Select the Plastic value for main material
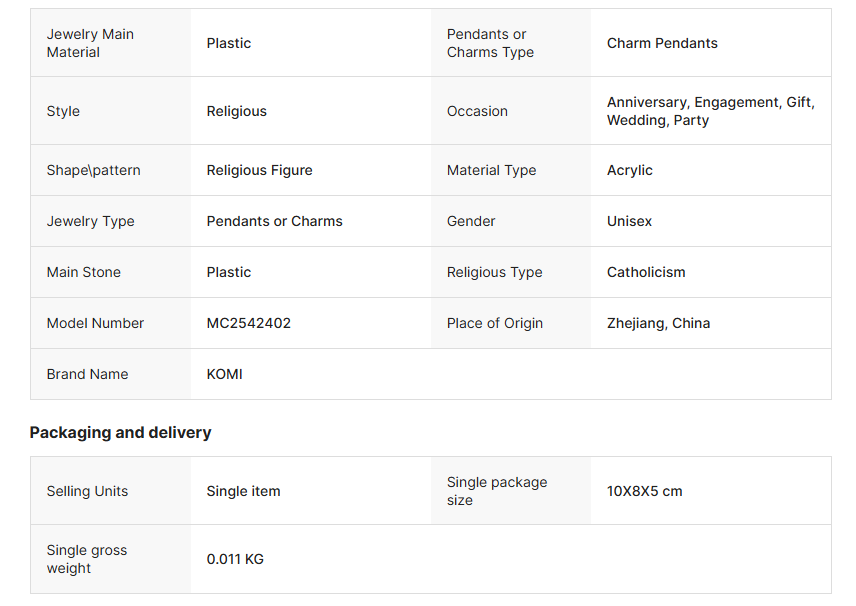The width and height of the screenshot is (856, 606). [x=229, y=43]
